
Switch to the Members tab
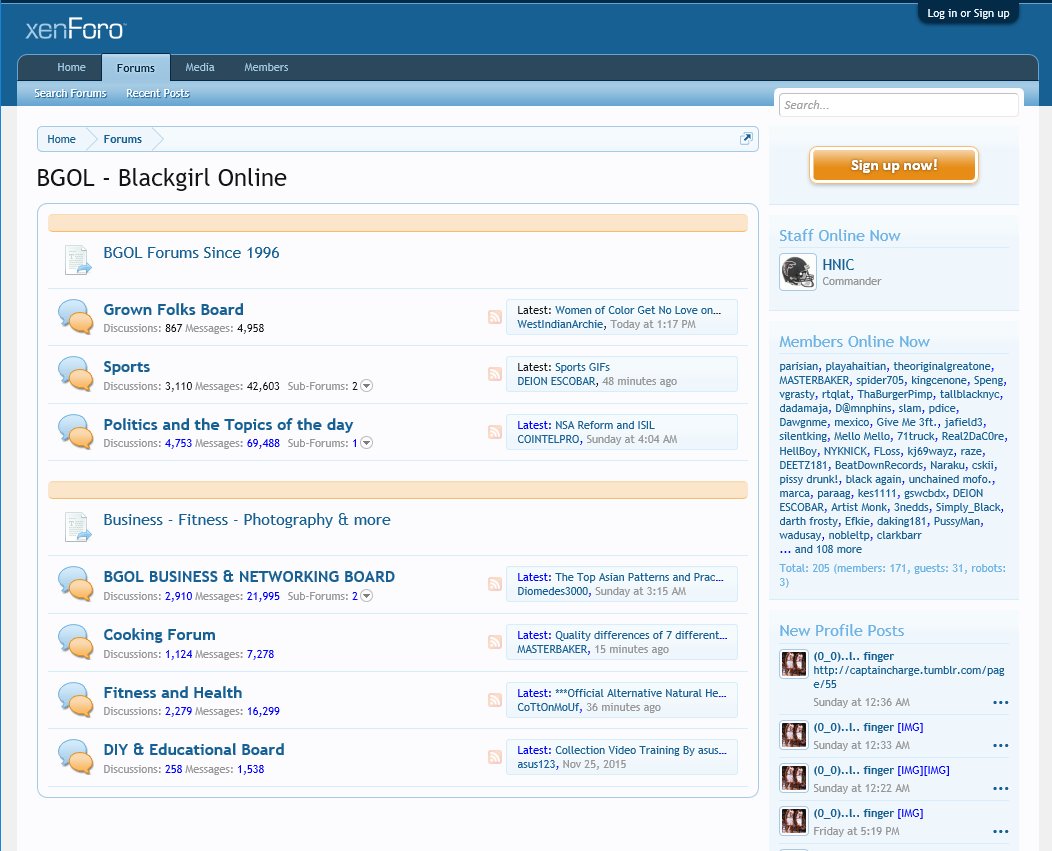(x=266, y=67)
